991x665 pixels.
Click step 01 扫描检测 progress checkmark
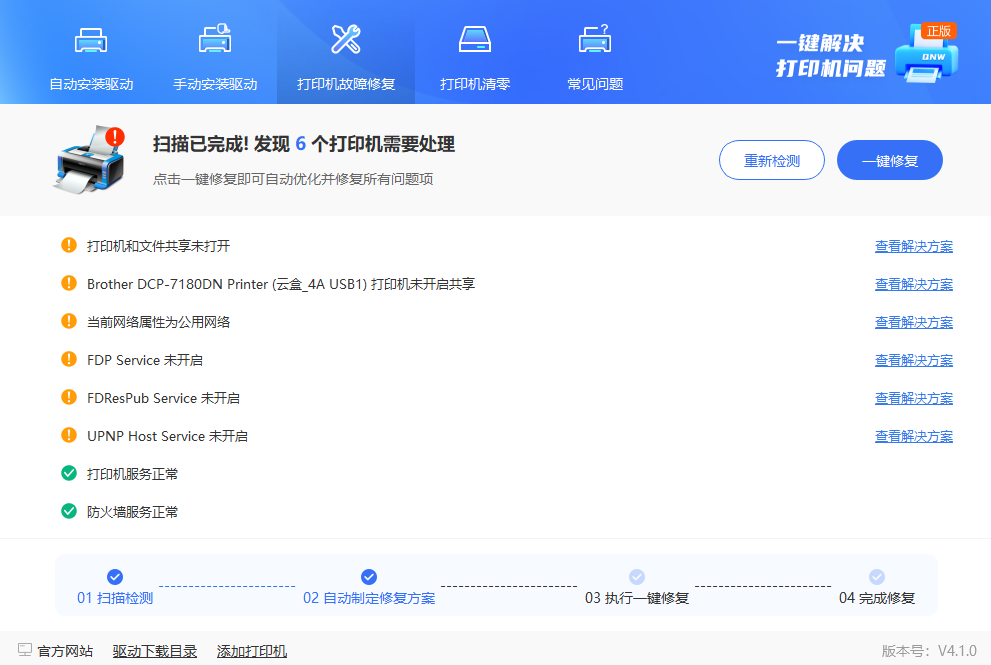115,577
